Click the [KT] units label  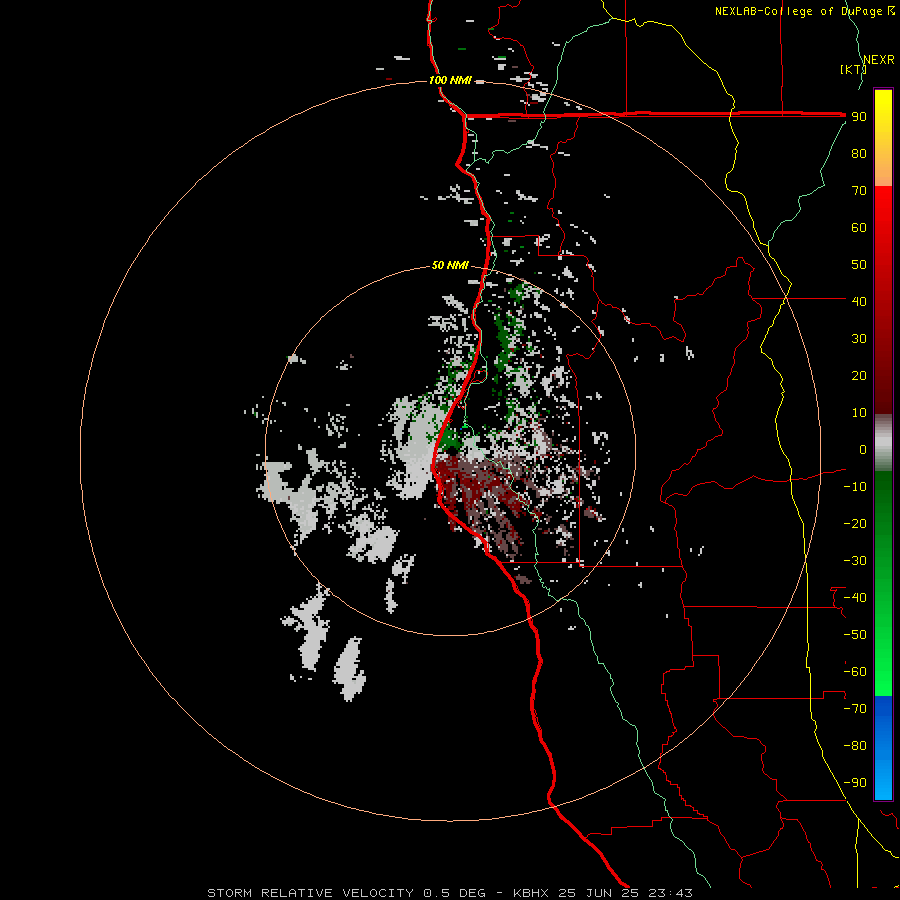point(853,69)
